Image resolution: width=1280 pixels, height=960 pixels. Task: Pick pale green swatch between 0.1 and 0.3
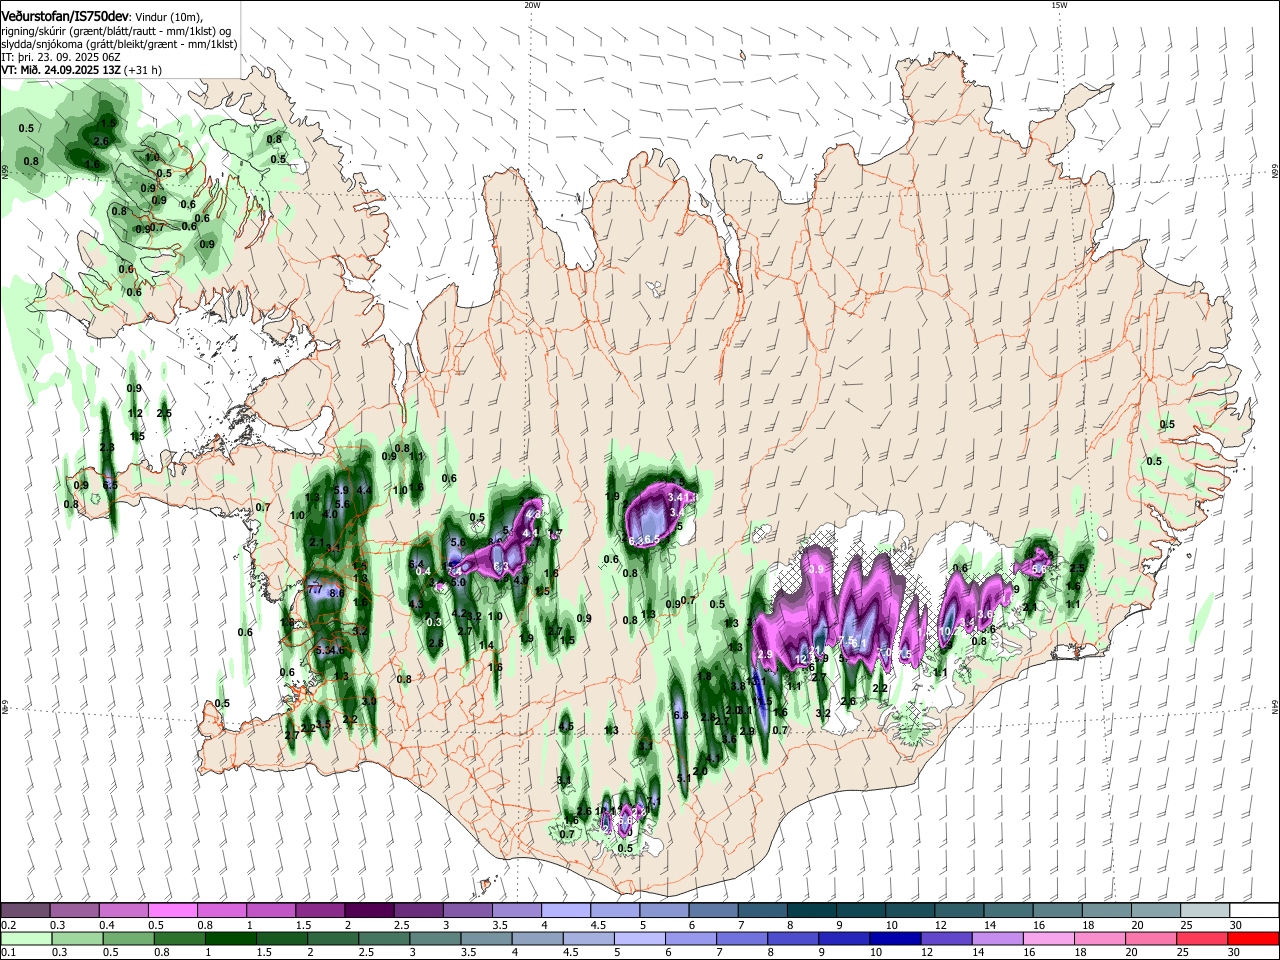26,938
